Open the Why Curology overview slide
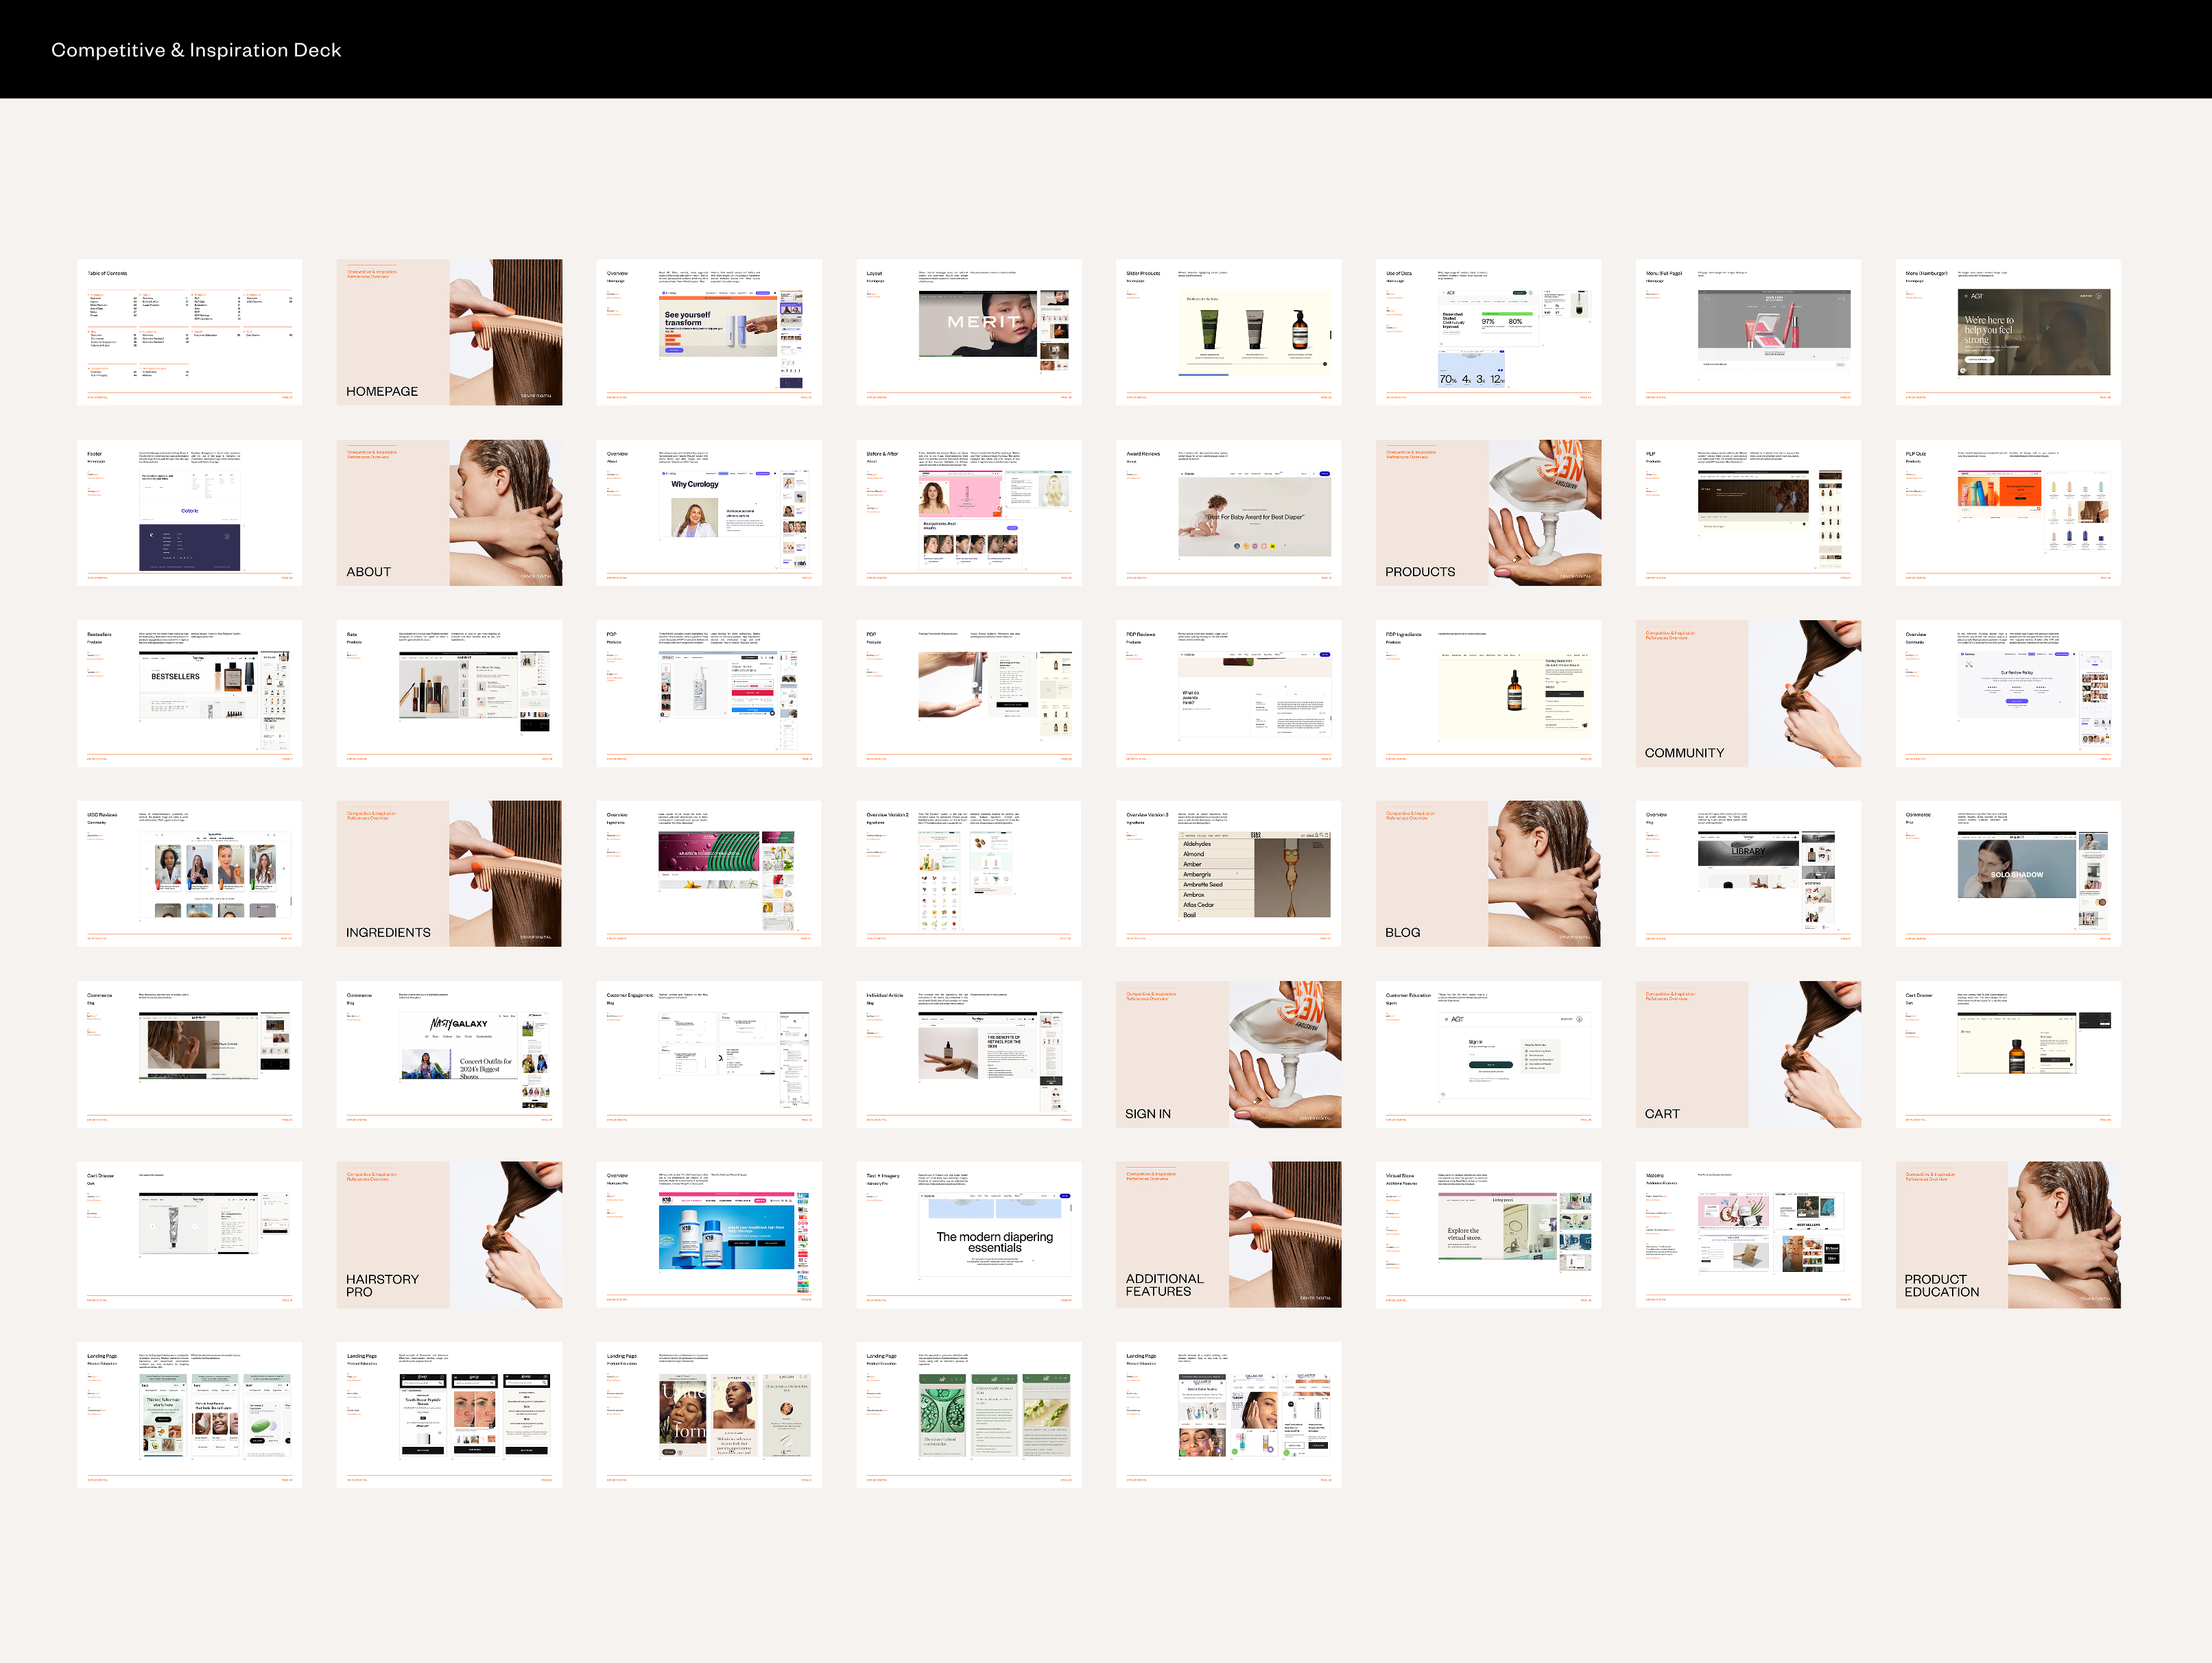This screenshot has height=1663, width=2212. point(709,512)
